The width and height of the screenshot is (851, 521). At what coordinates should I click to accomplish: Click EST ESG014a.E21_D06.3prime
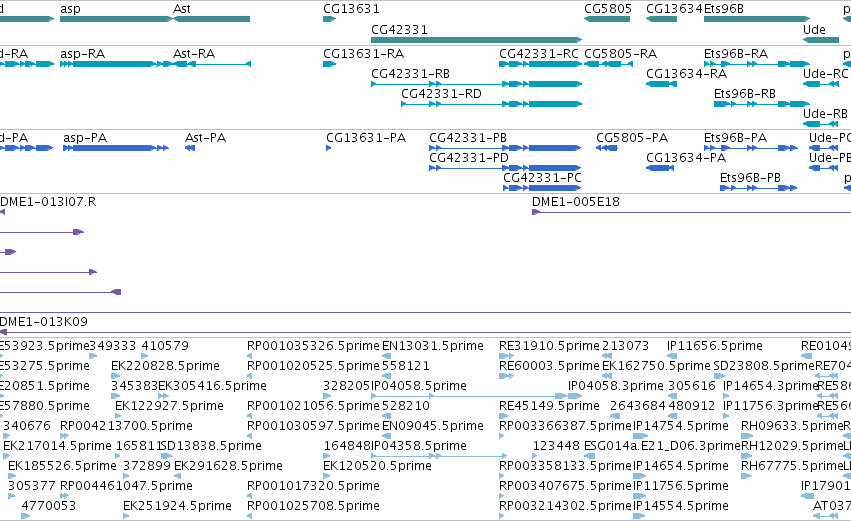click(590, 456)
